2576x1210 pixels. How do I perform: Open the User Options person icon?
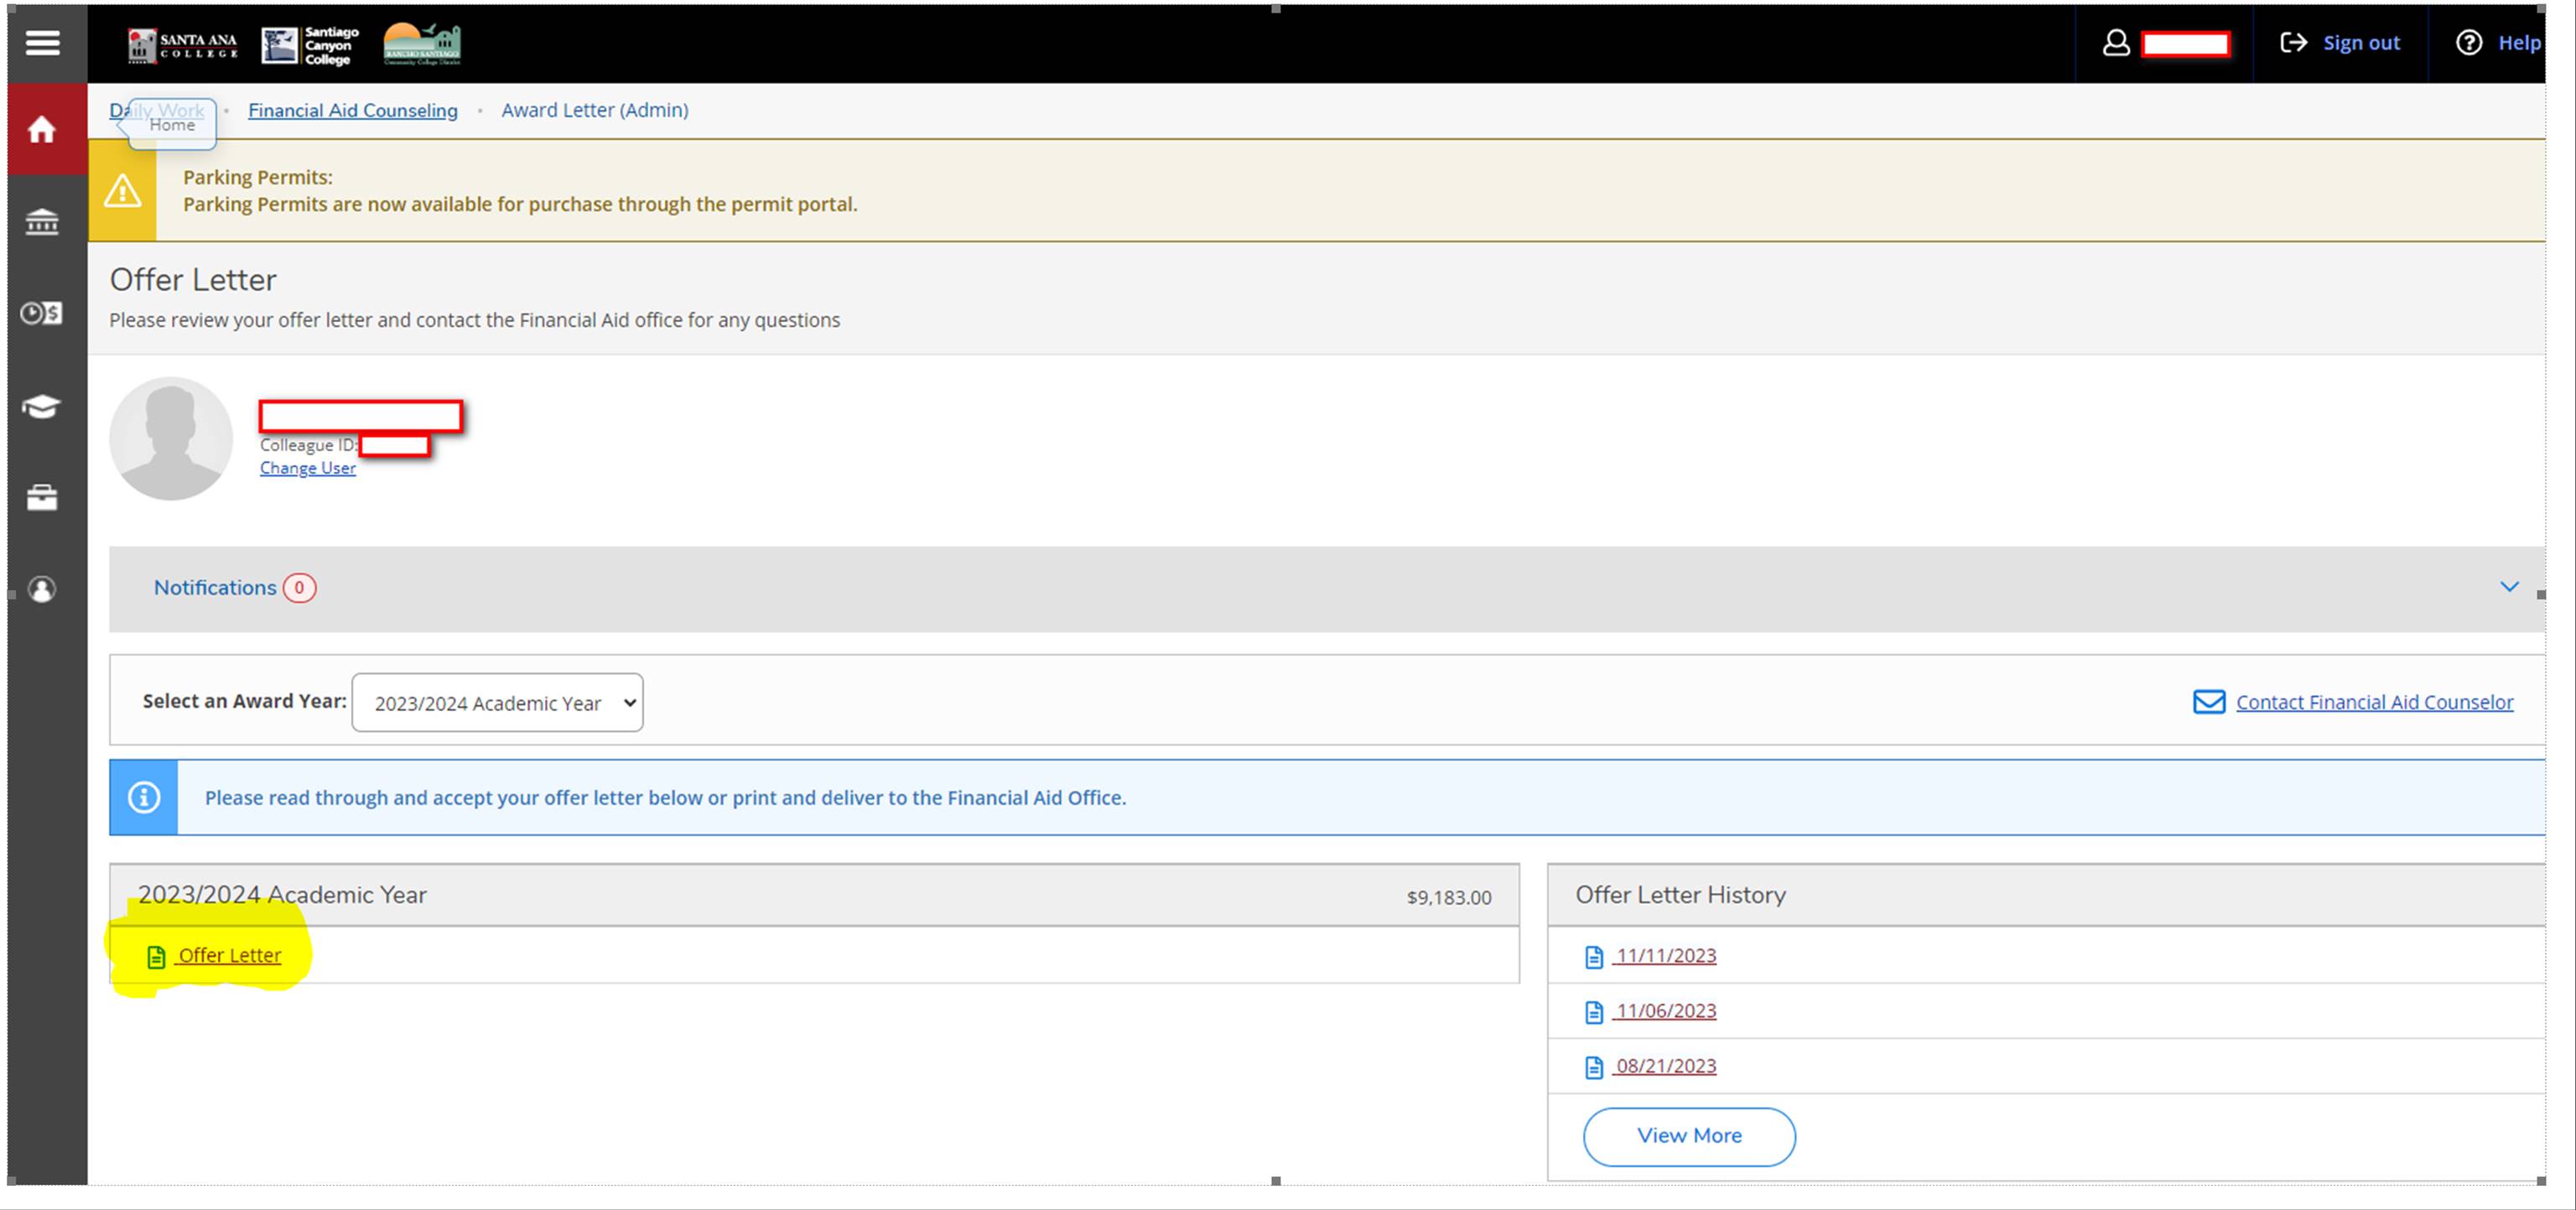[x=42, y=590]
